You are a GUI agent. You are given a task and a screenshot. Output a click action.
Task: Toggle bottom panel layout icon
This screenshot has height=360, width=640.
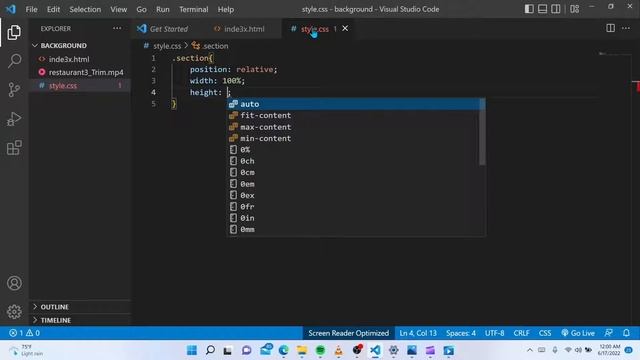[x=542, y=9]
